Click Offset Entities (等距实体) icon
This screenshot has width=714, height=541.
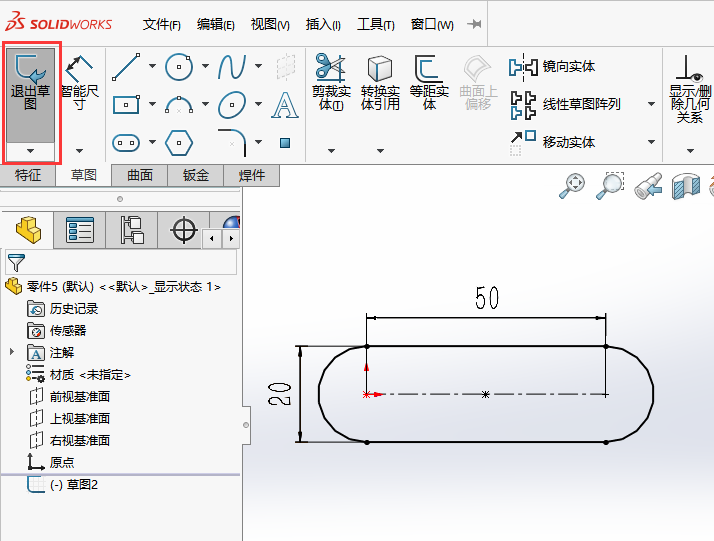click(428, 68)
